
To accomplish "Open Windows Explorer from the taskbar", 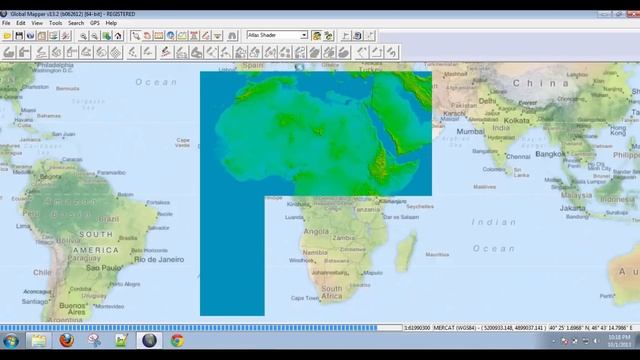I will (x=39, y=340).
